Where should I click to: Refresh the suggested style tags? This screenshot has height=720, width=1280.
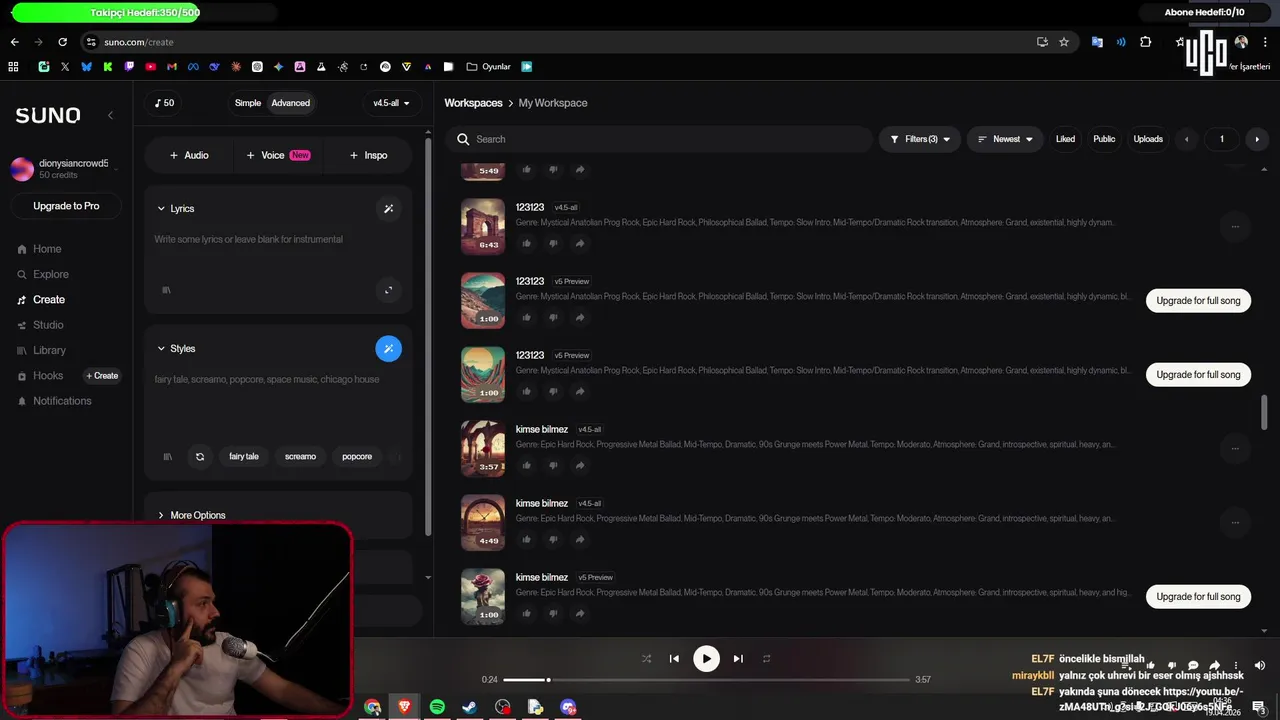200,457
